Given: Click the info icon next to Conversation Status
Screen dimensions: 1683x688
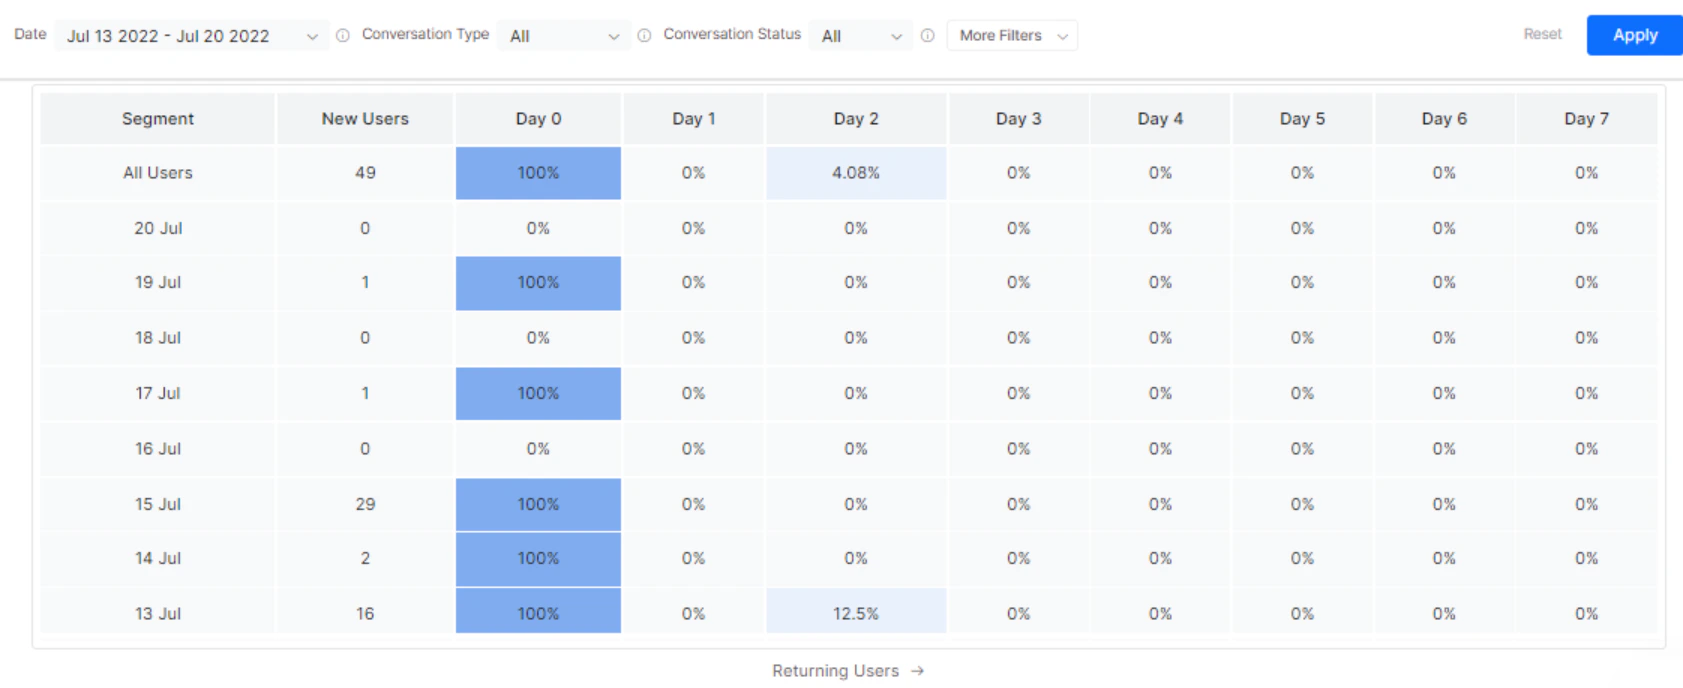Looking at the screenshot, I should click(927, 35).
